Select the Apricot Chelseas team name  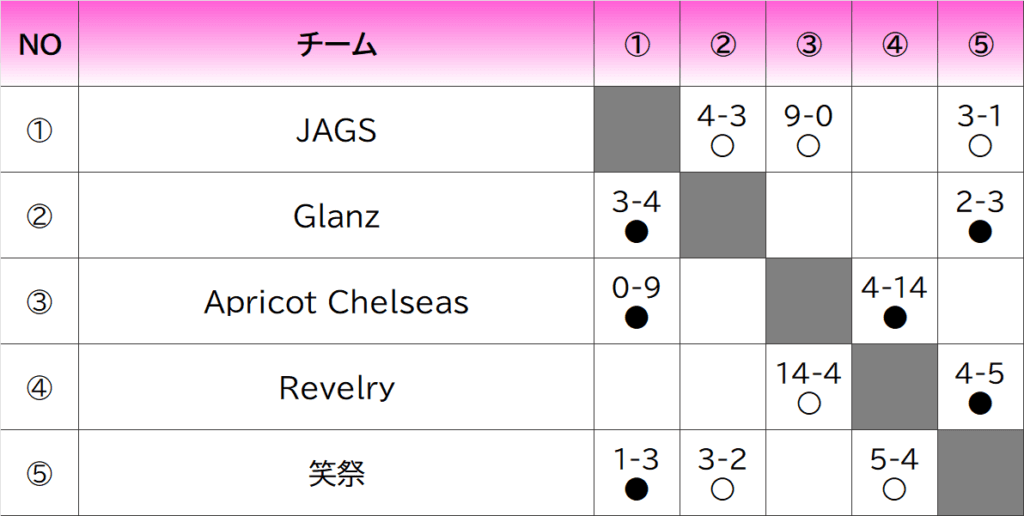pyautogui.click(x=336, y=302)
